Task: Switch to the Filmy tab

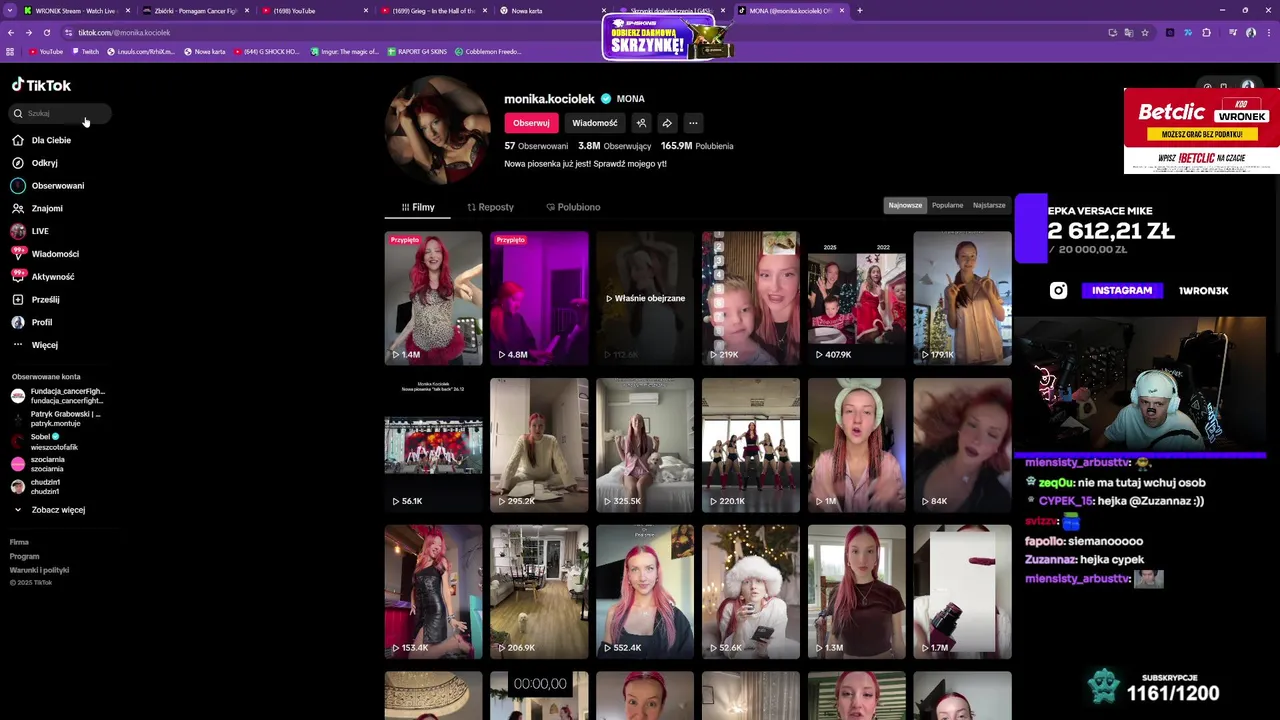Action: pos(418,207)
